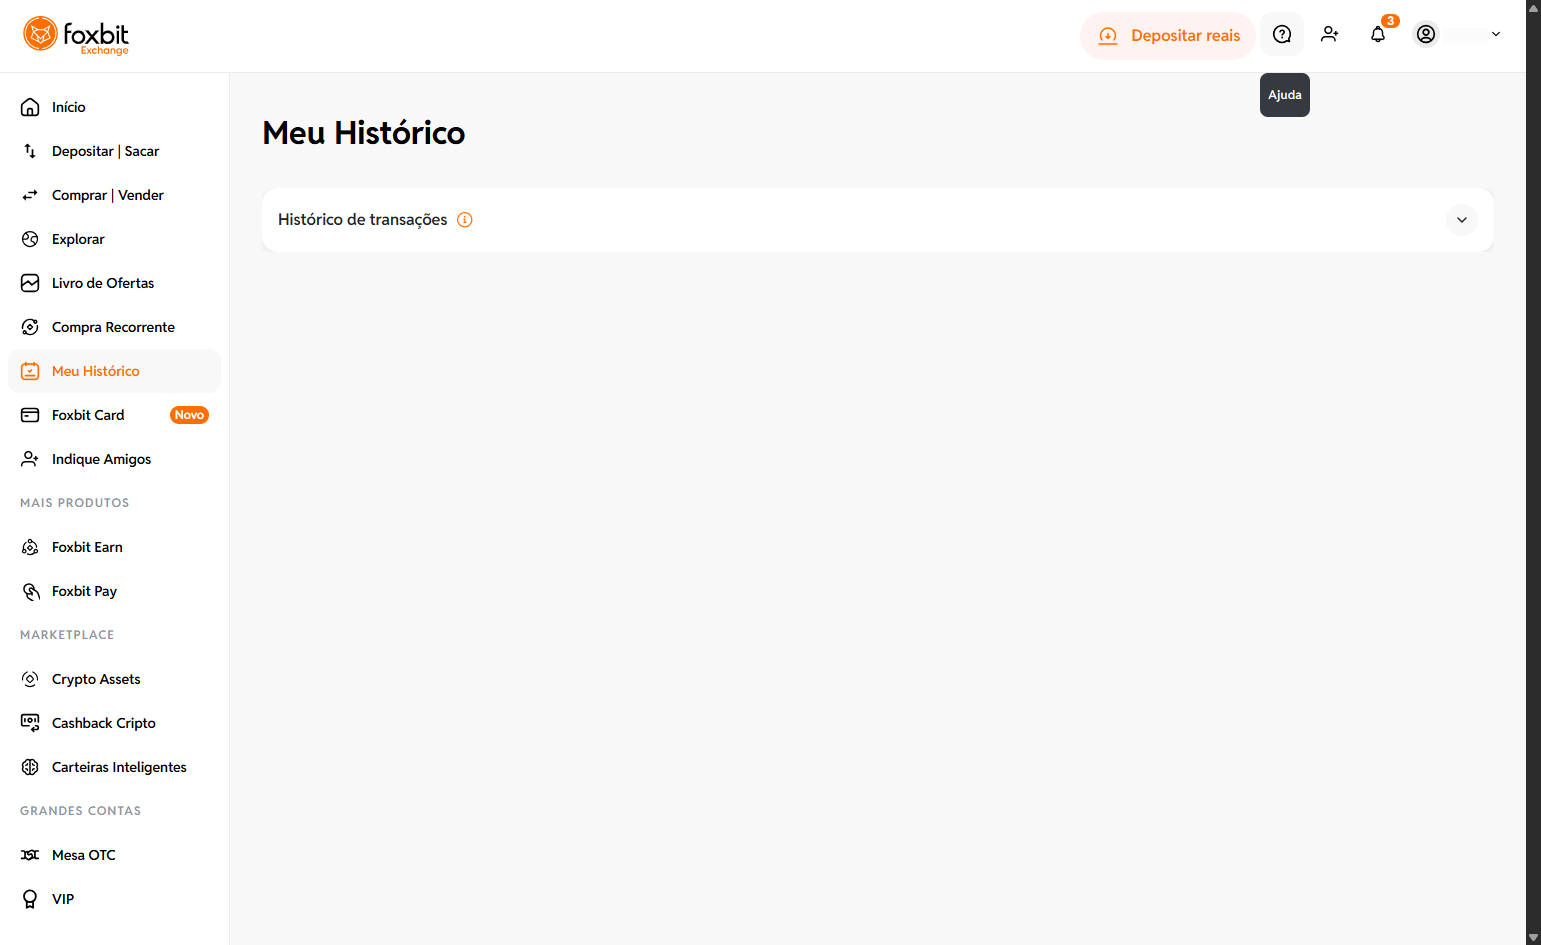This screenshot has height=945, width=1541.
Task: Click the Depositar reais button
Action: tap(1168, 36)
